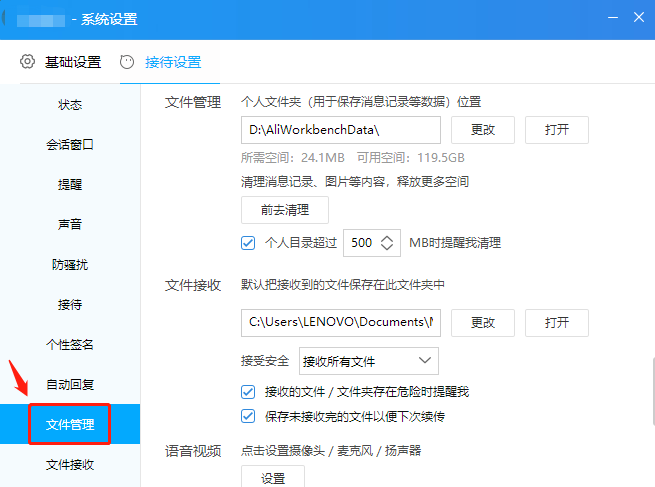
Task: Select highlighted 文件管理 sidebar item
Action: coord(70,424)
